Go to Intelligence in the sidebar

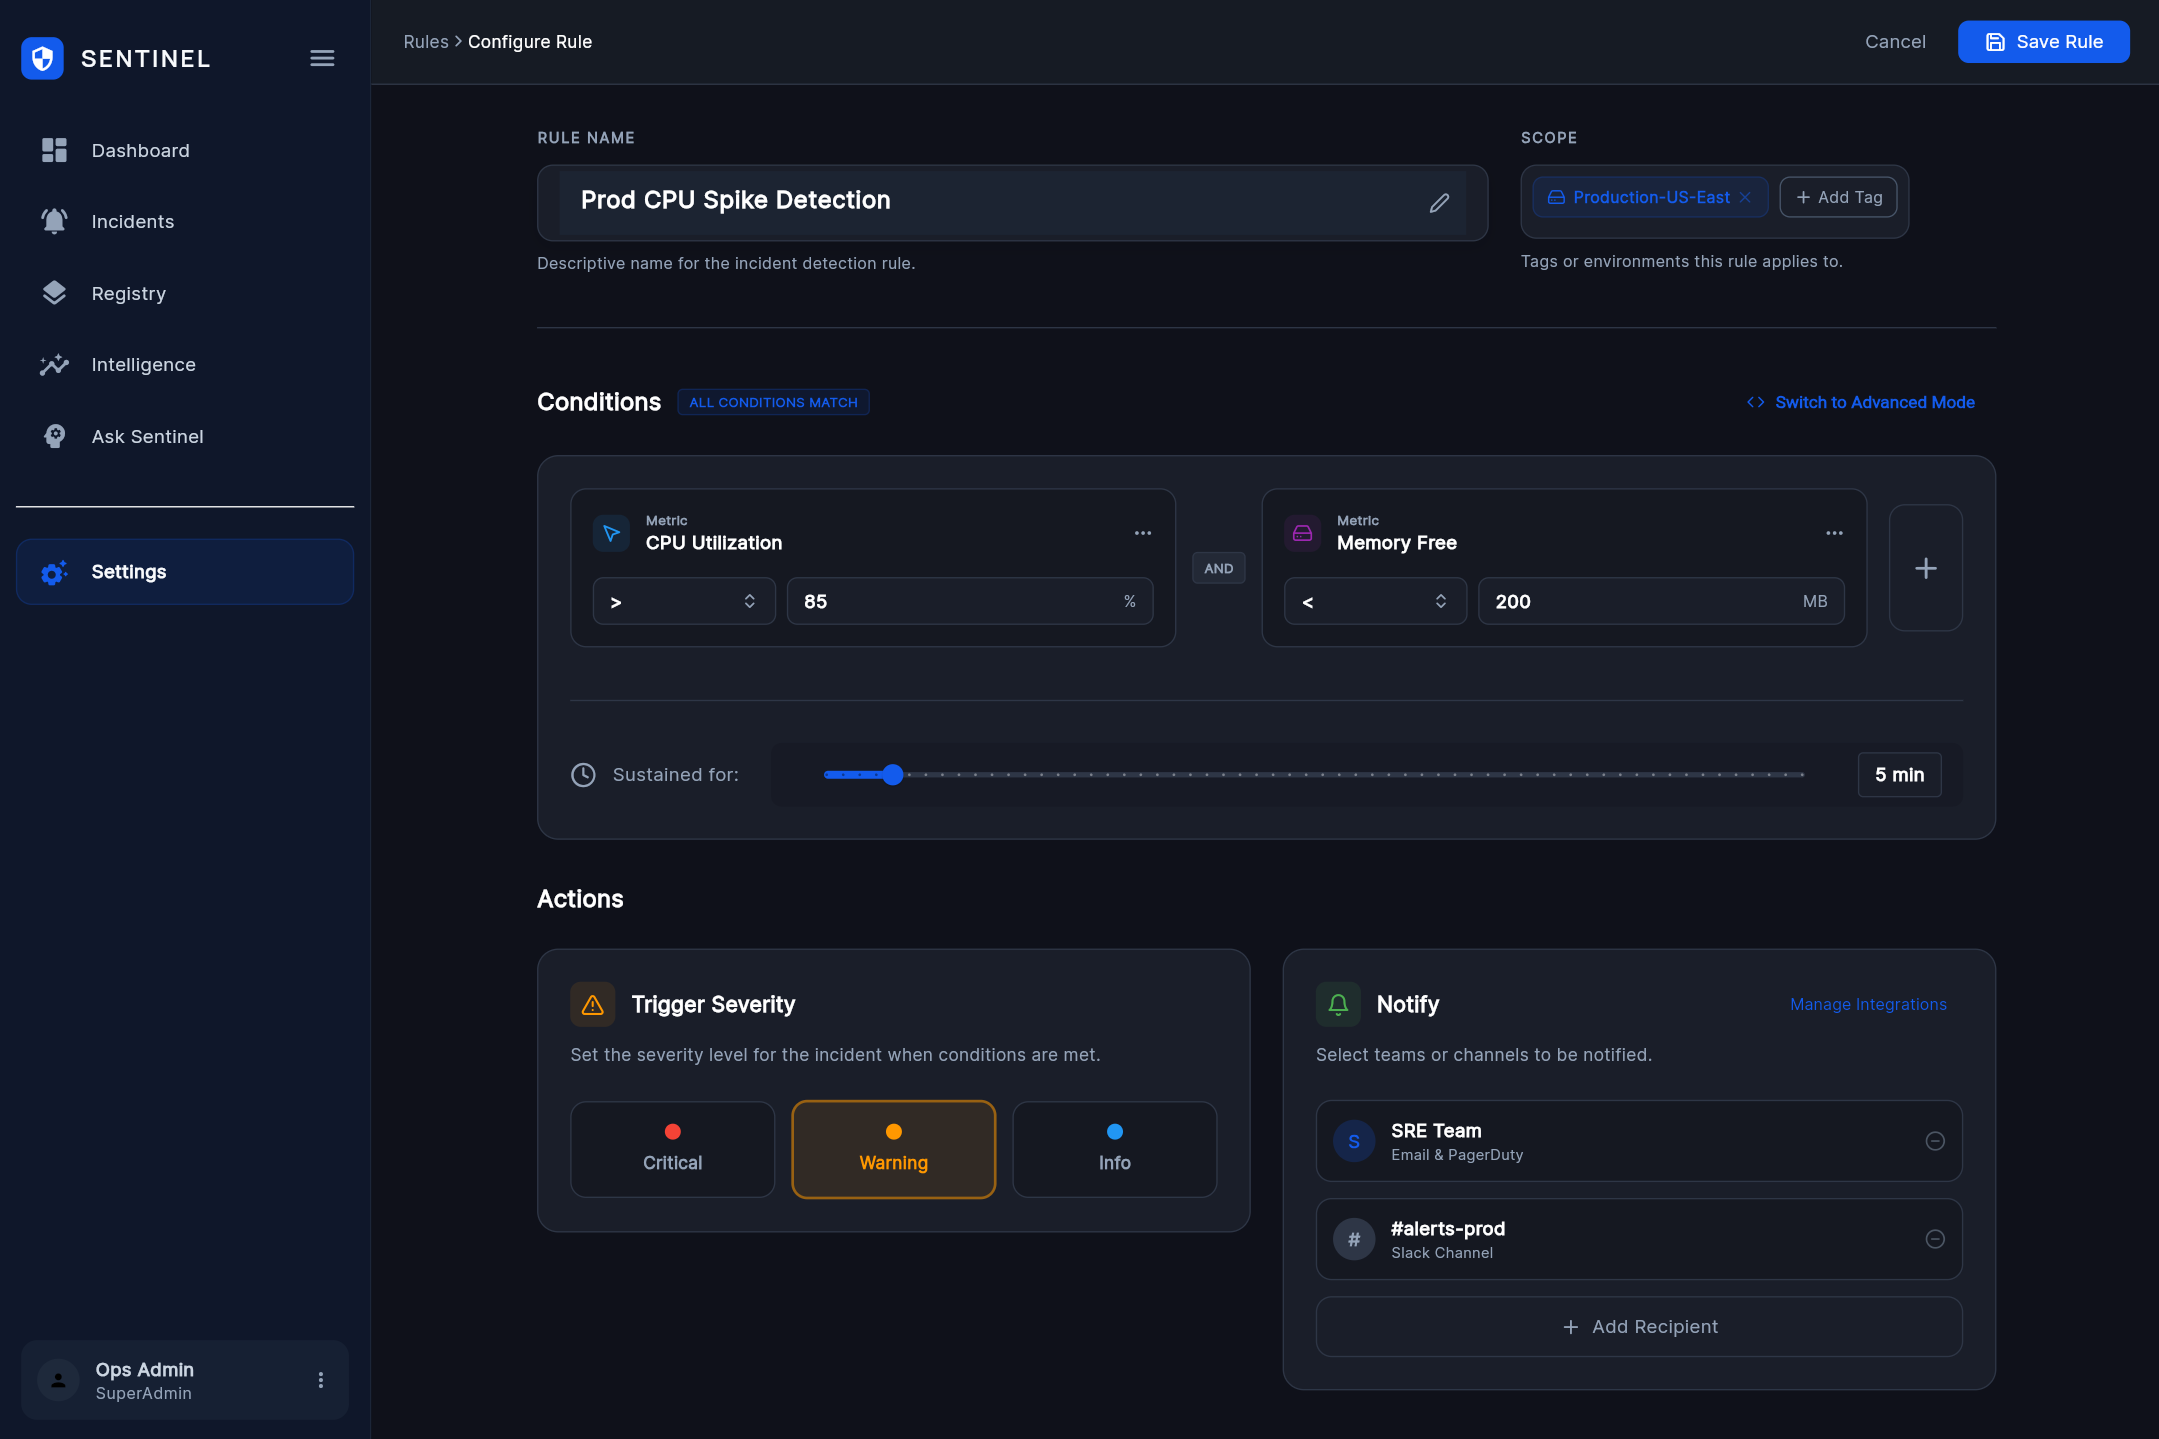(143, 364)
